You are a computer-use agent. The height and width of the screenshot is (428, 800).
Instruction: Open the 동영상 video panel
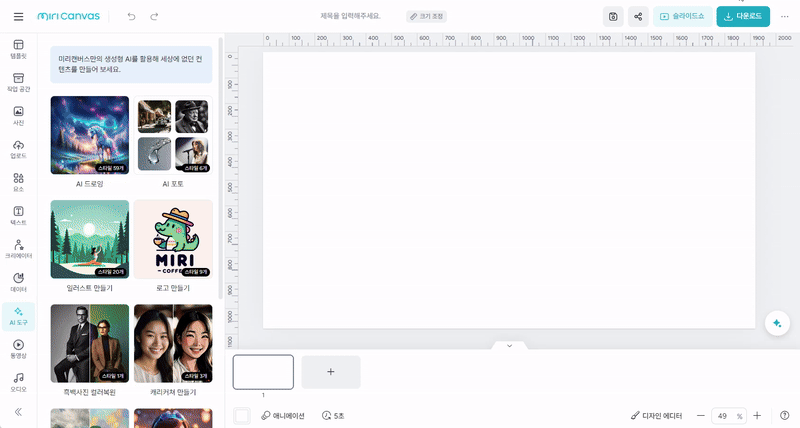click(x=18, y=349)
